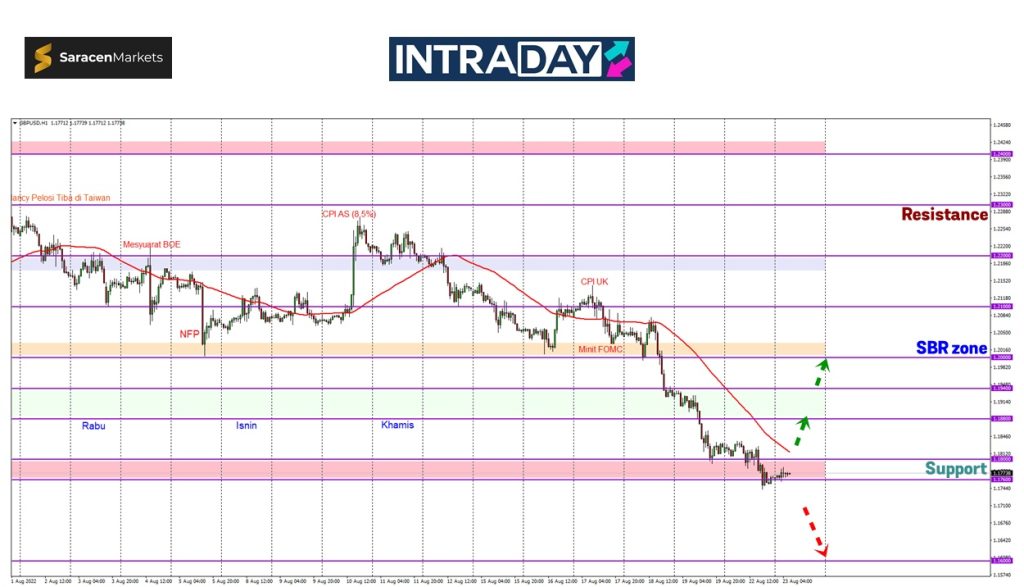Select the pink shaded zone at chart top
This screenshot has height=587, width=1024.
(400, 147)
